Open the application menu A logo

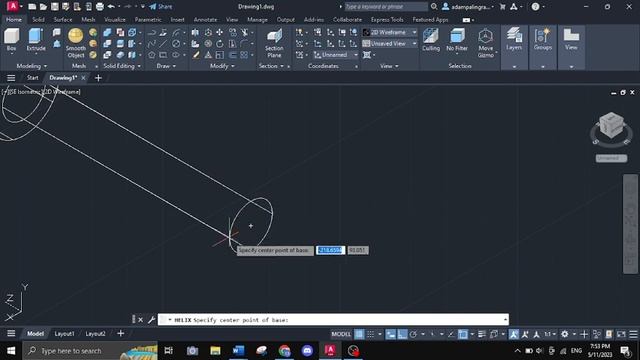(13, 6)
